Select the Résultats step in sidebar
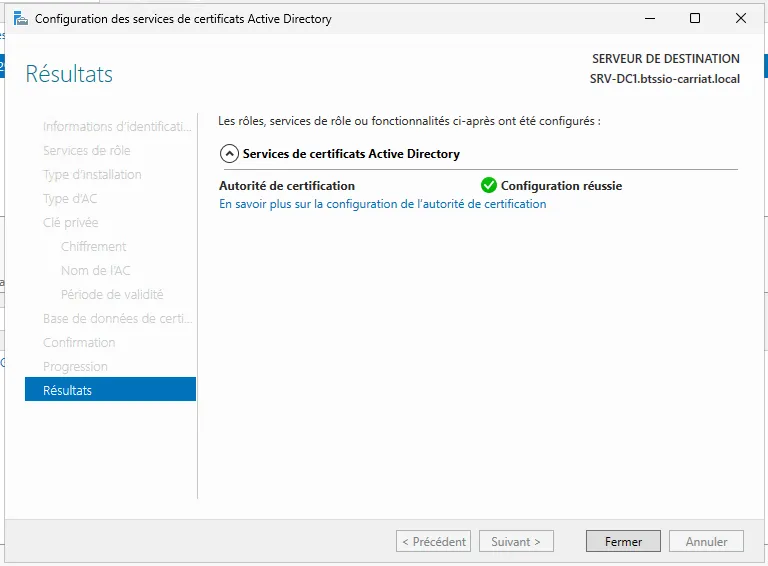 pos(67,390)
